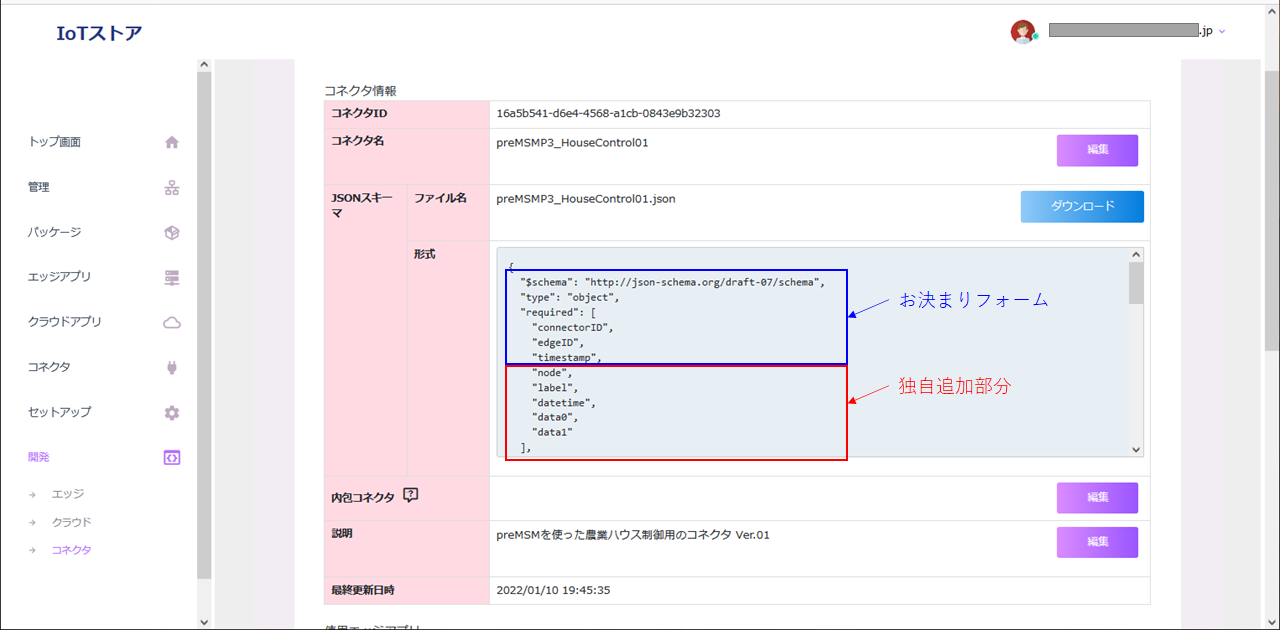The height and width of the screenshot is (630, 1280).
Task: Click the plug icon beside コネクタ
Action: (x=171, y=367)
